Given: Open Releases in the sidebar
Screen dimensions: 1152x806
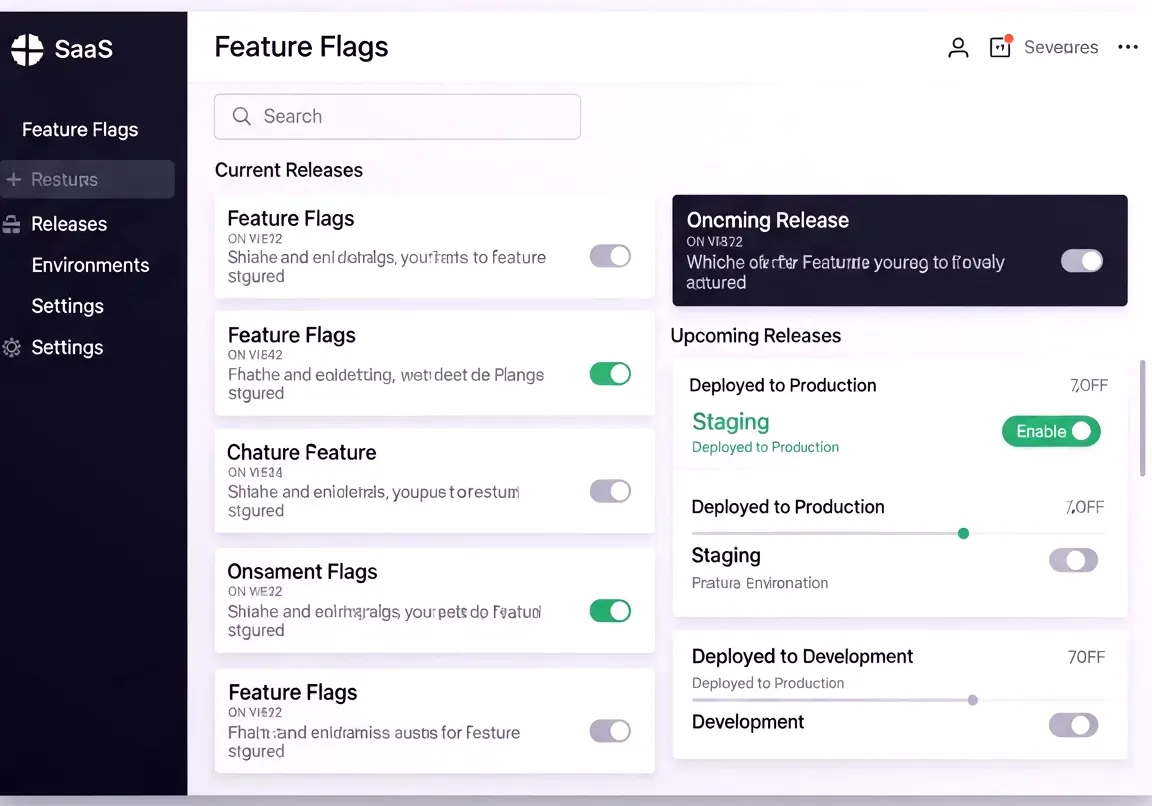Looking at the screenshot, I should (69, 224).
